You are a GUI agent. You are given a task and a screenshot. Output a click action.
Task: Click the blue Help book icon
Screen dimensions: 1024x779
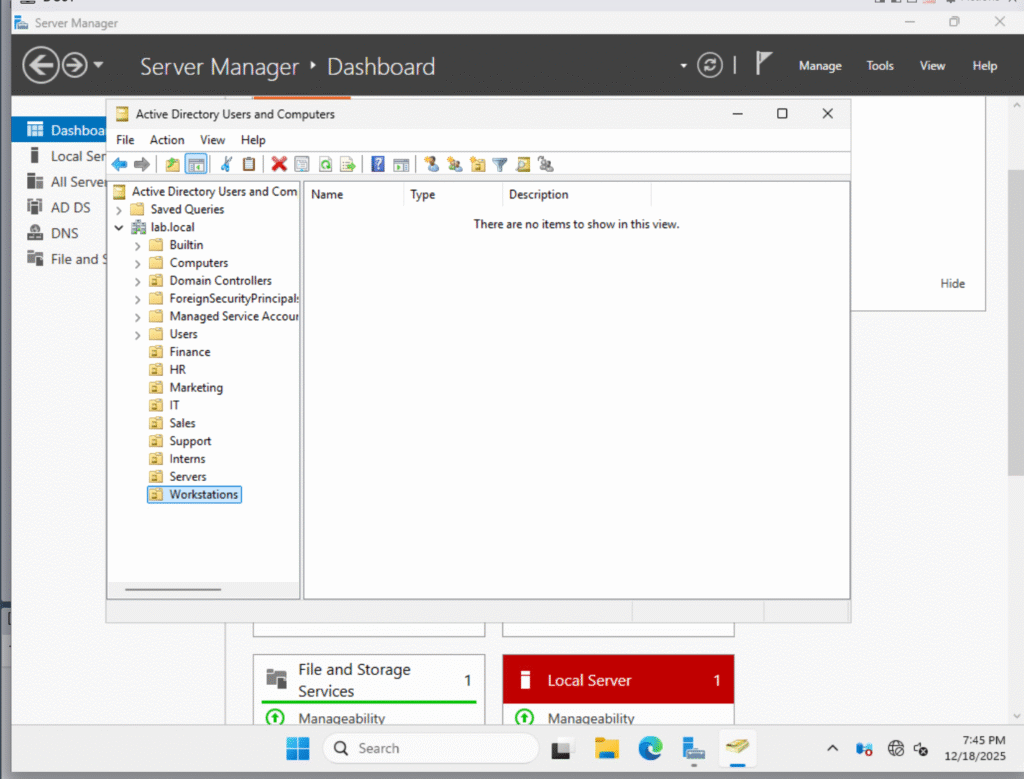click(378, 165)
